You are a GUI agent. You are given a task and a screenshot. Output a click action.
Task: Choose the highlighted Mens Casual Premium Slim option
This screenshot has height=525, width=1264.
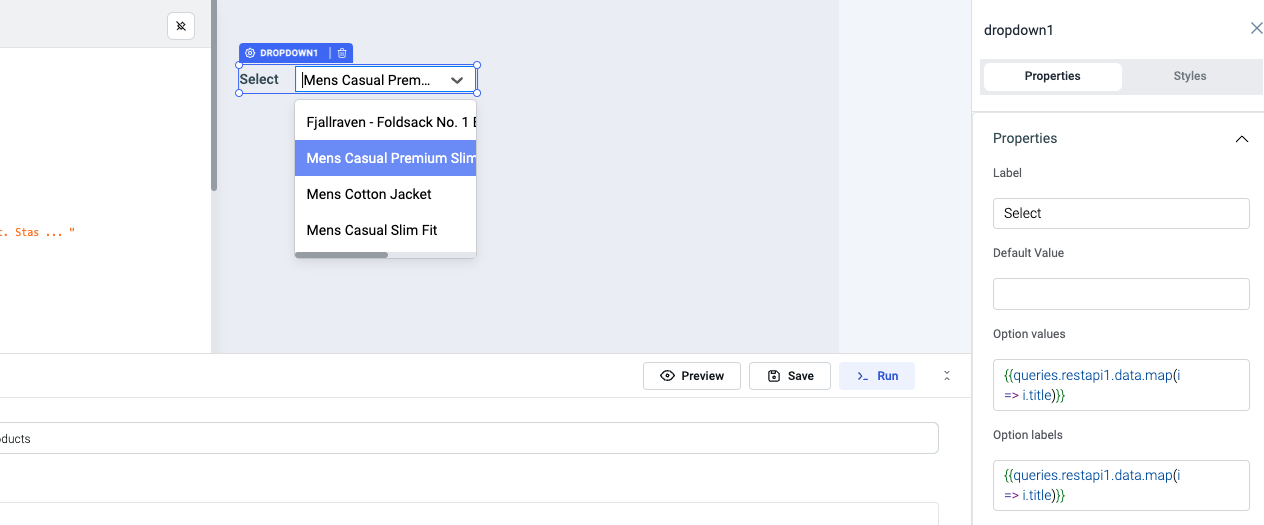(386, 158)
